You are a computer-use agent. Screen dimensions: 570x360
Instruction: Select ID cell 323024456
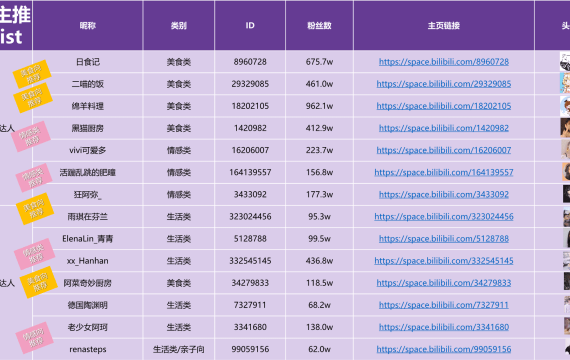coord(250,217)
